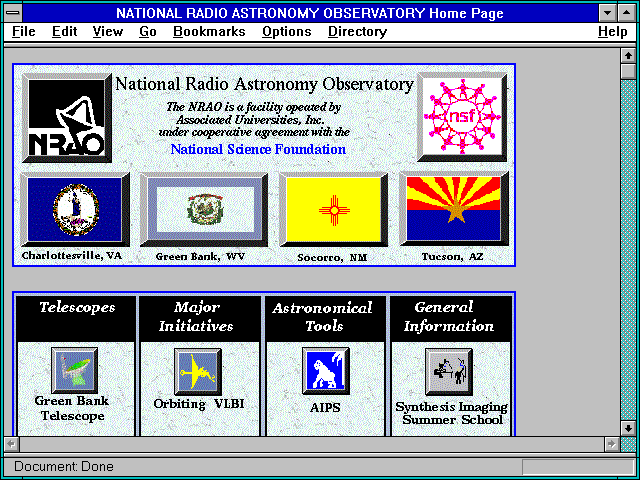Click the Astronomical Tools column header

point(323,317)
